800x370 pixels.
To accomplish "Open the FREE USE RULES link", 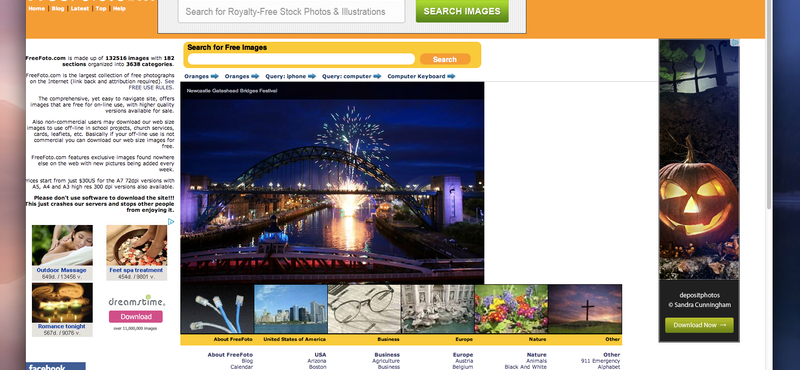I will pyautogui.click(x=151, y=87).
